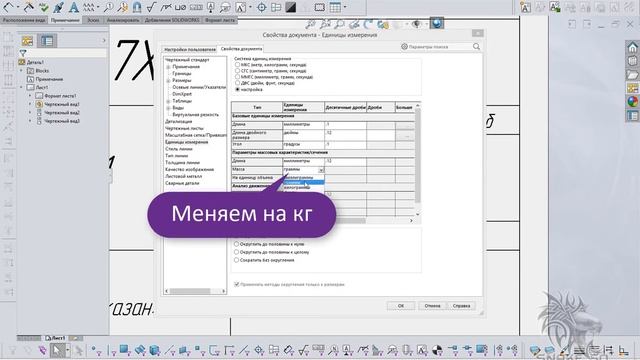Expand the Примечания node in options tree
The height and width of the screenshot is (360, 640).
coord(168,67)
